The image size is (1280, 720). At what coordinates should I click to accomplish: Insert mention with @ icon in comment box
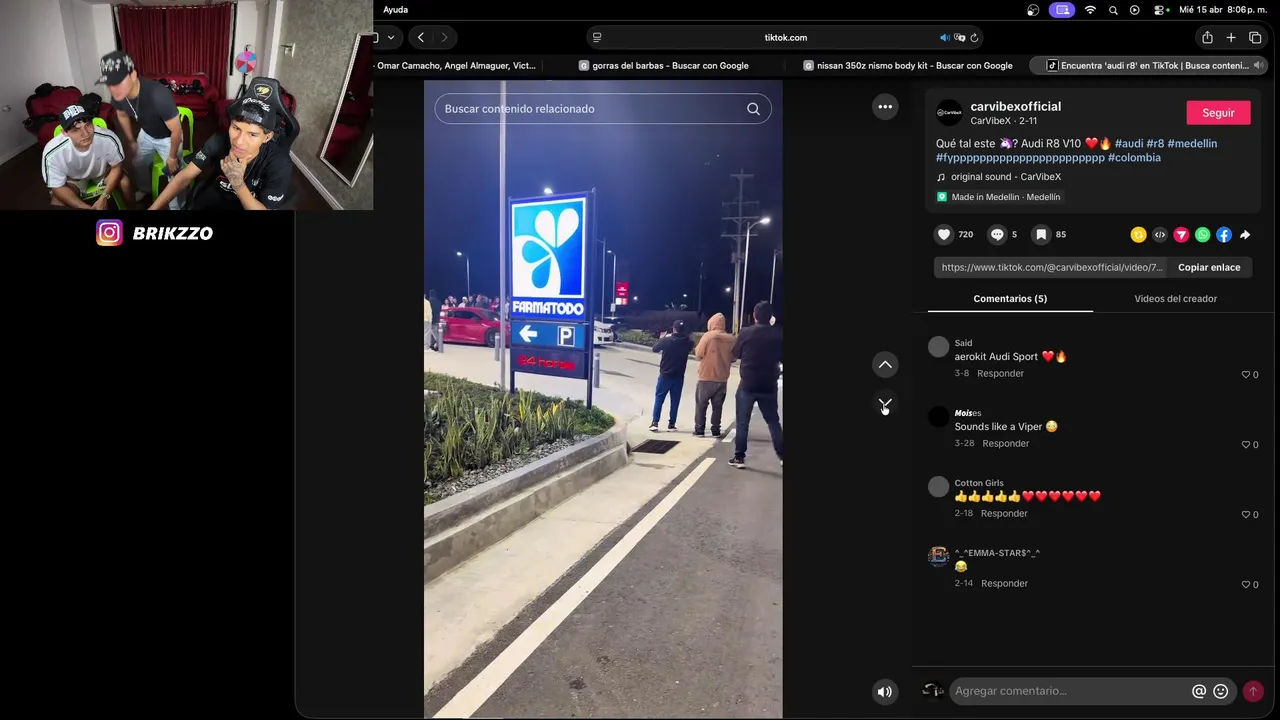click(1199, 691)
